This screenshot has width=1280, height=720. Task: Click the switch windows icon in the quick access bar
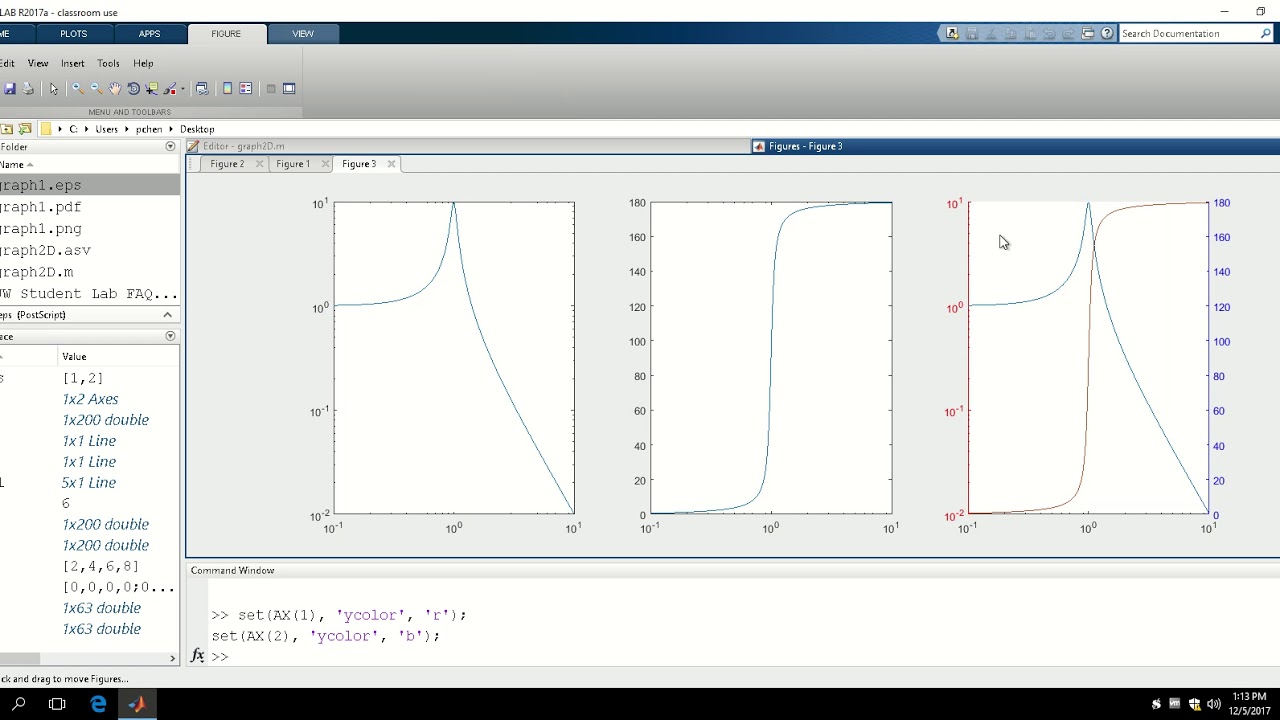click(x=1088, y=33)
